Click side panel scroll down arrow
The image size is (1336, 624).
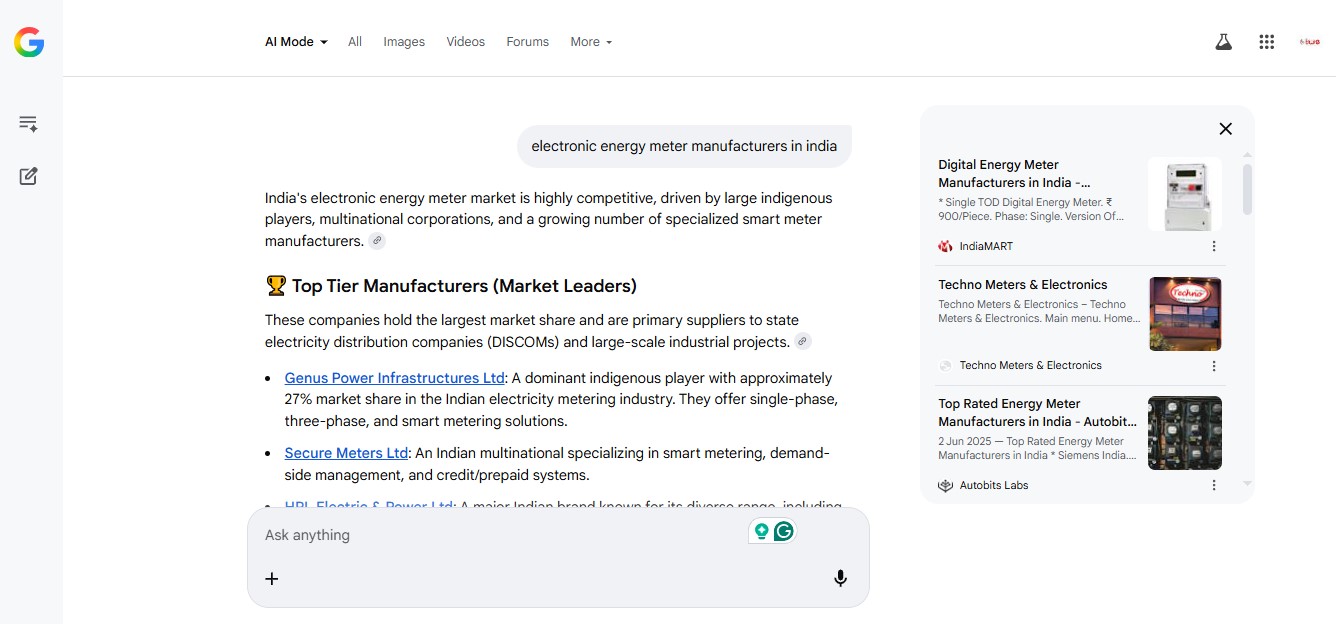coord(1247,483)
